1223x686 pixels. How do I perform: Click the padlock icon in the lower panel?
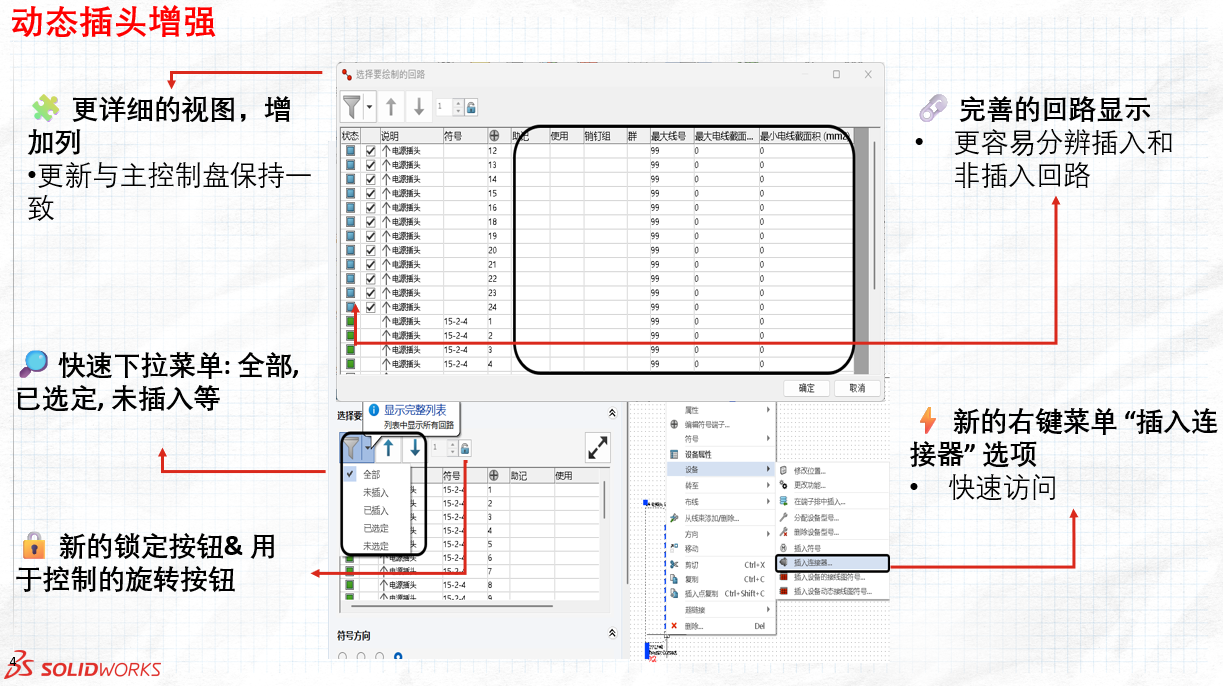(x=465, y=449)
